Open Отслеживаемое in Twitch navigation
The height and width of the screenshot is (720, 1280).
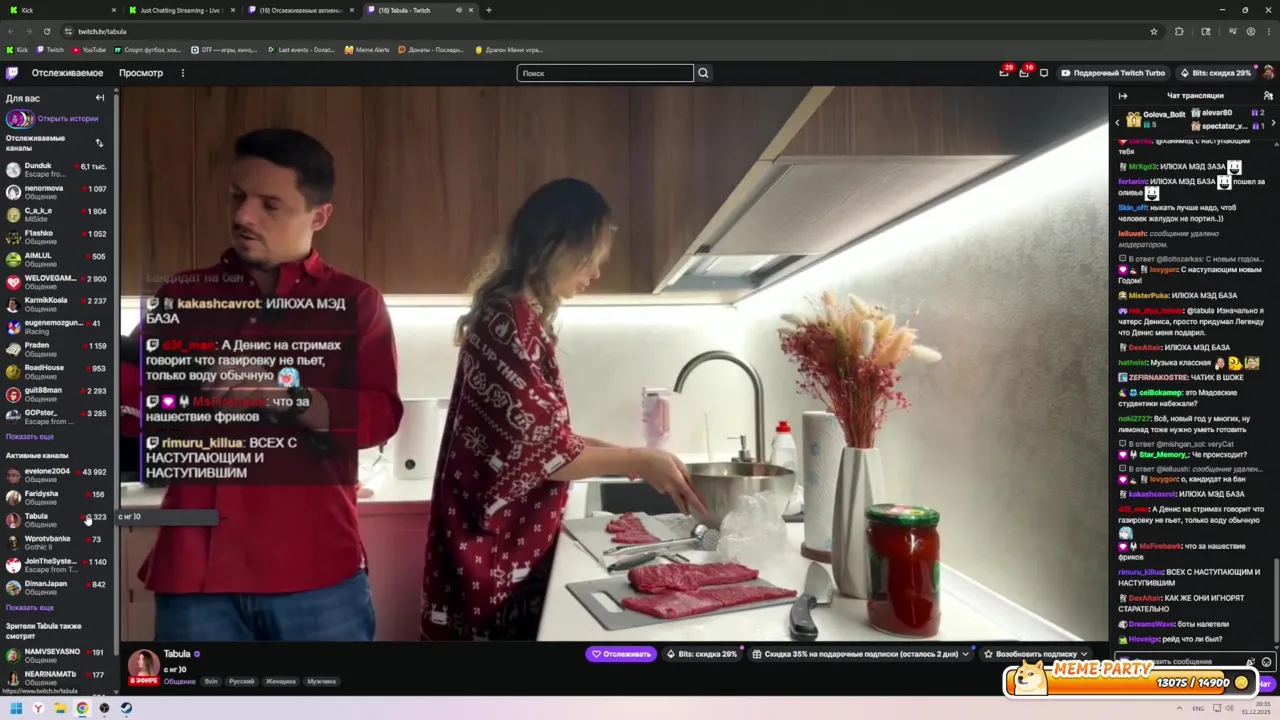[x=67, y=73]
